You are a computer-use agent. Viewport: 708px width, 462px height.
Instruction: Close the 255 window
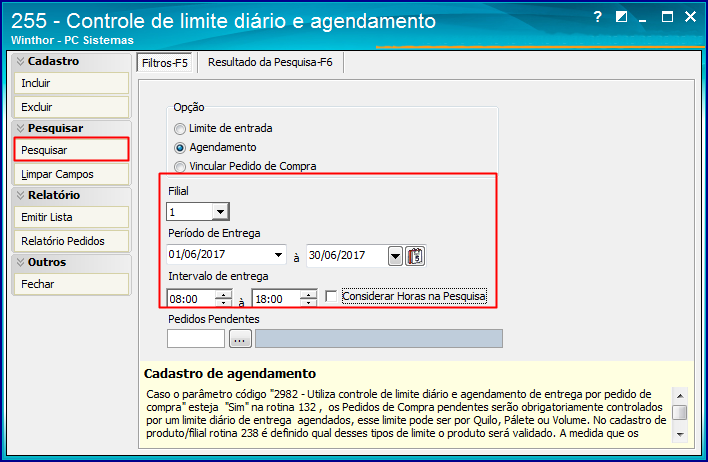point(690,17)
